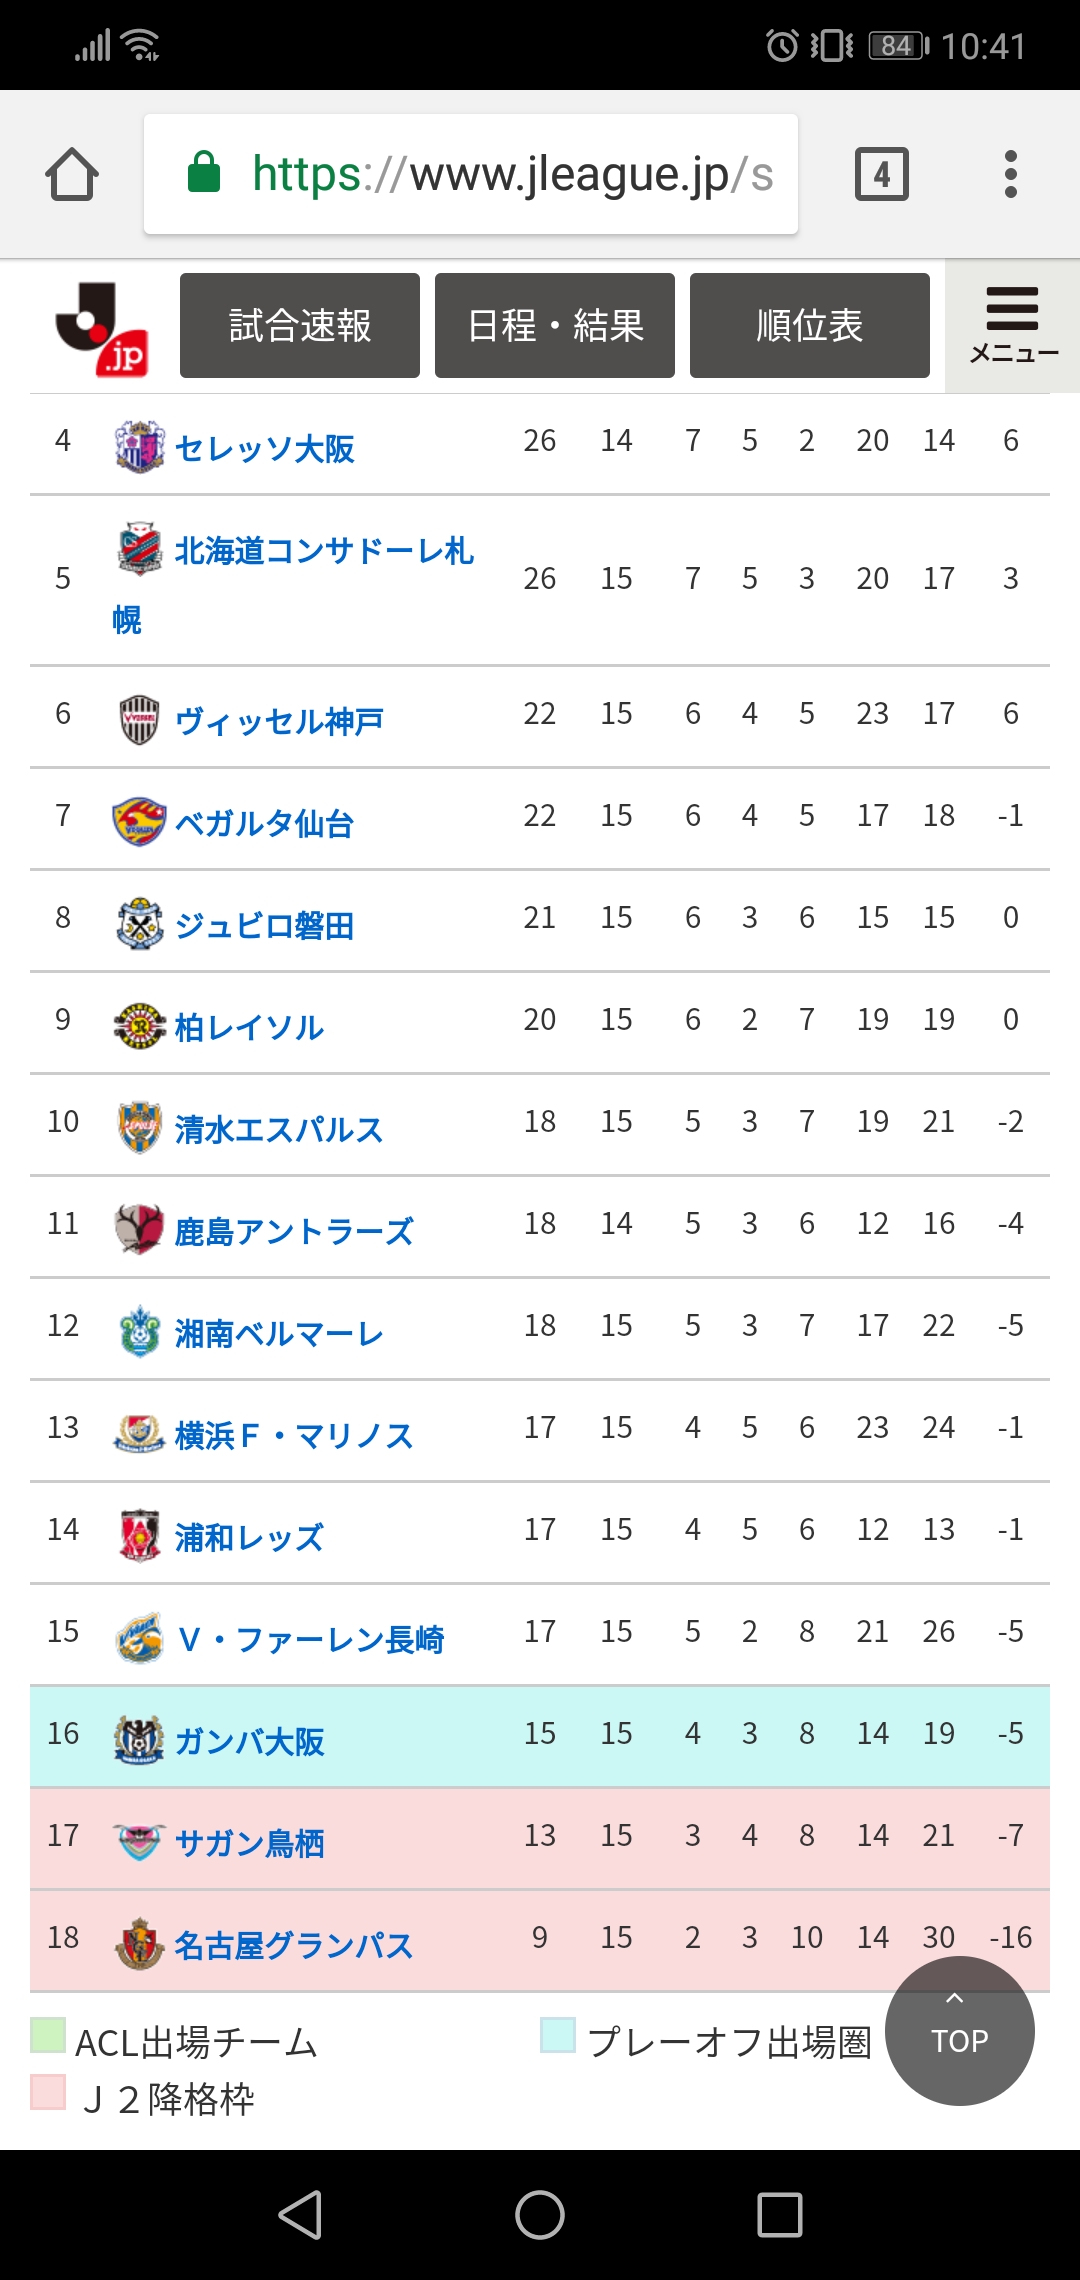Open the 浦和レッズ team link
This screenshot has width=1080, height=2280.
point(249,1537)
